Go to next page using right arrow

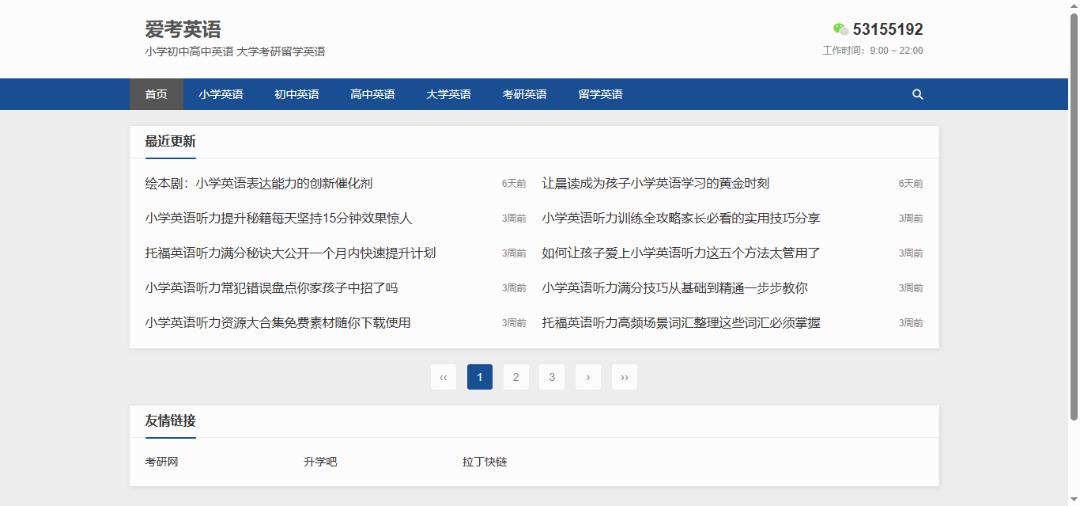click(x=588, y=377)
